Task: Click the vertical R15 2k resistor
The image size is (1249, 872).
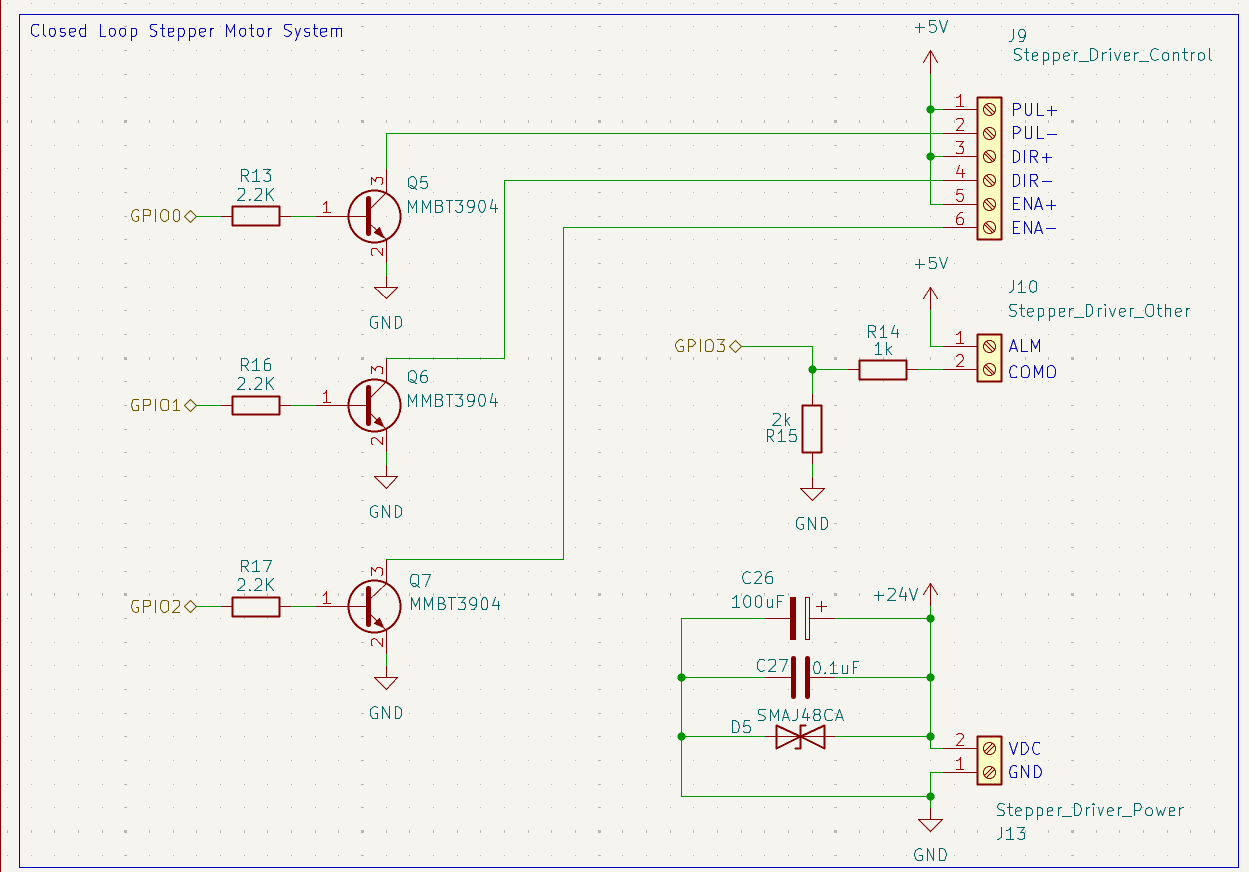Action: [812, 429]
